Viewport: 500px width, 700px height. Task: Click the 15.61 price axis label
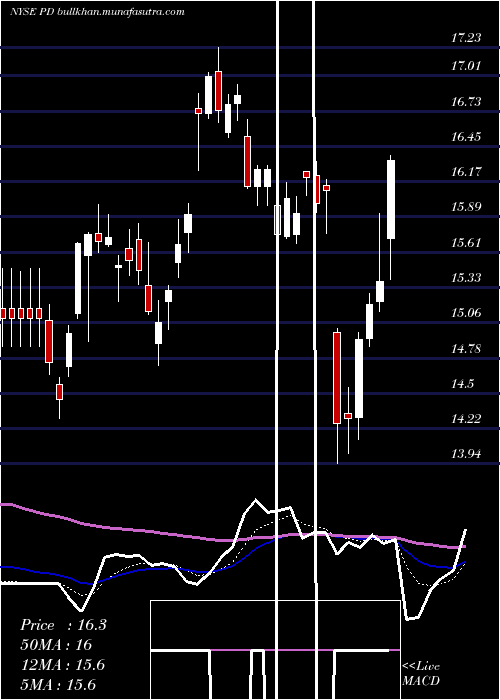[466, 242]
